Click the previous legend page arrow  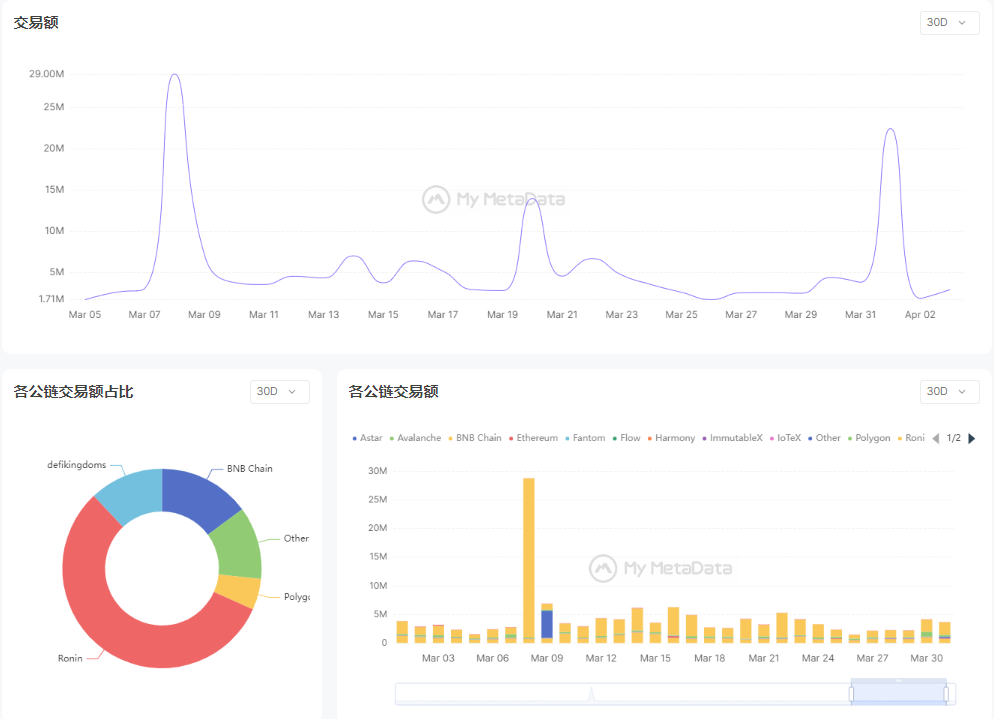point(936,438)
